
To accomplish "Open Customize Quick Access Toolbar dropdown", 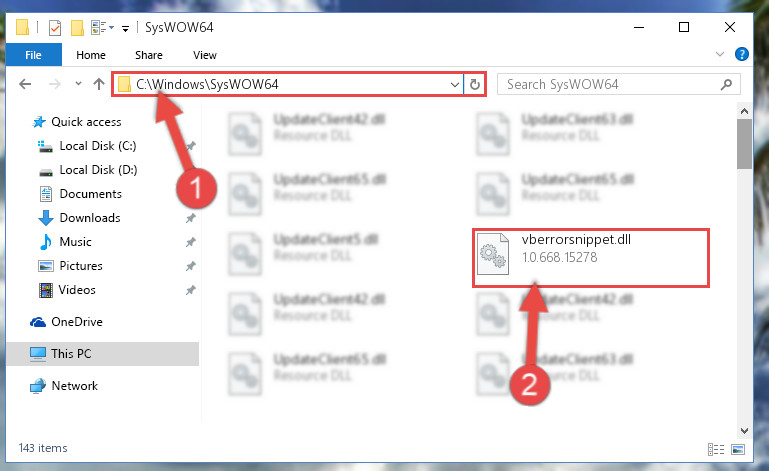I will click(x=126, y=29).
